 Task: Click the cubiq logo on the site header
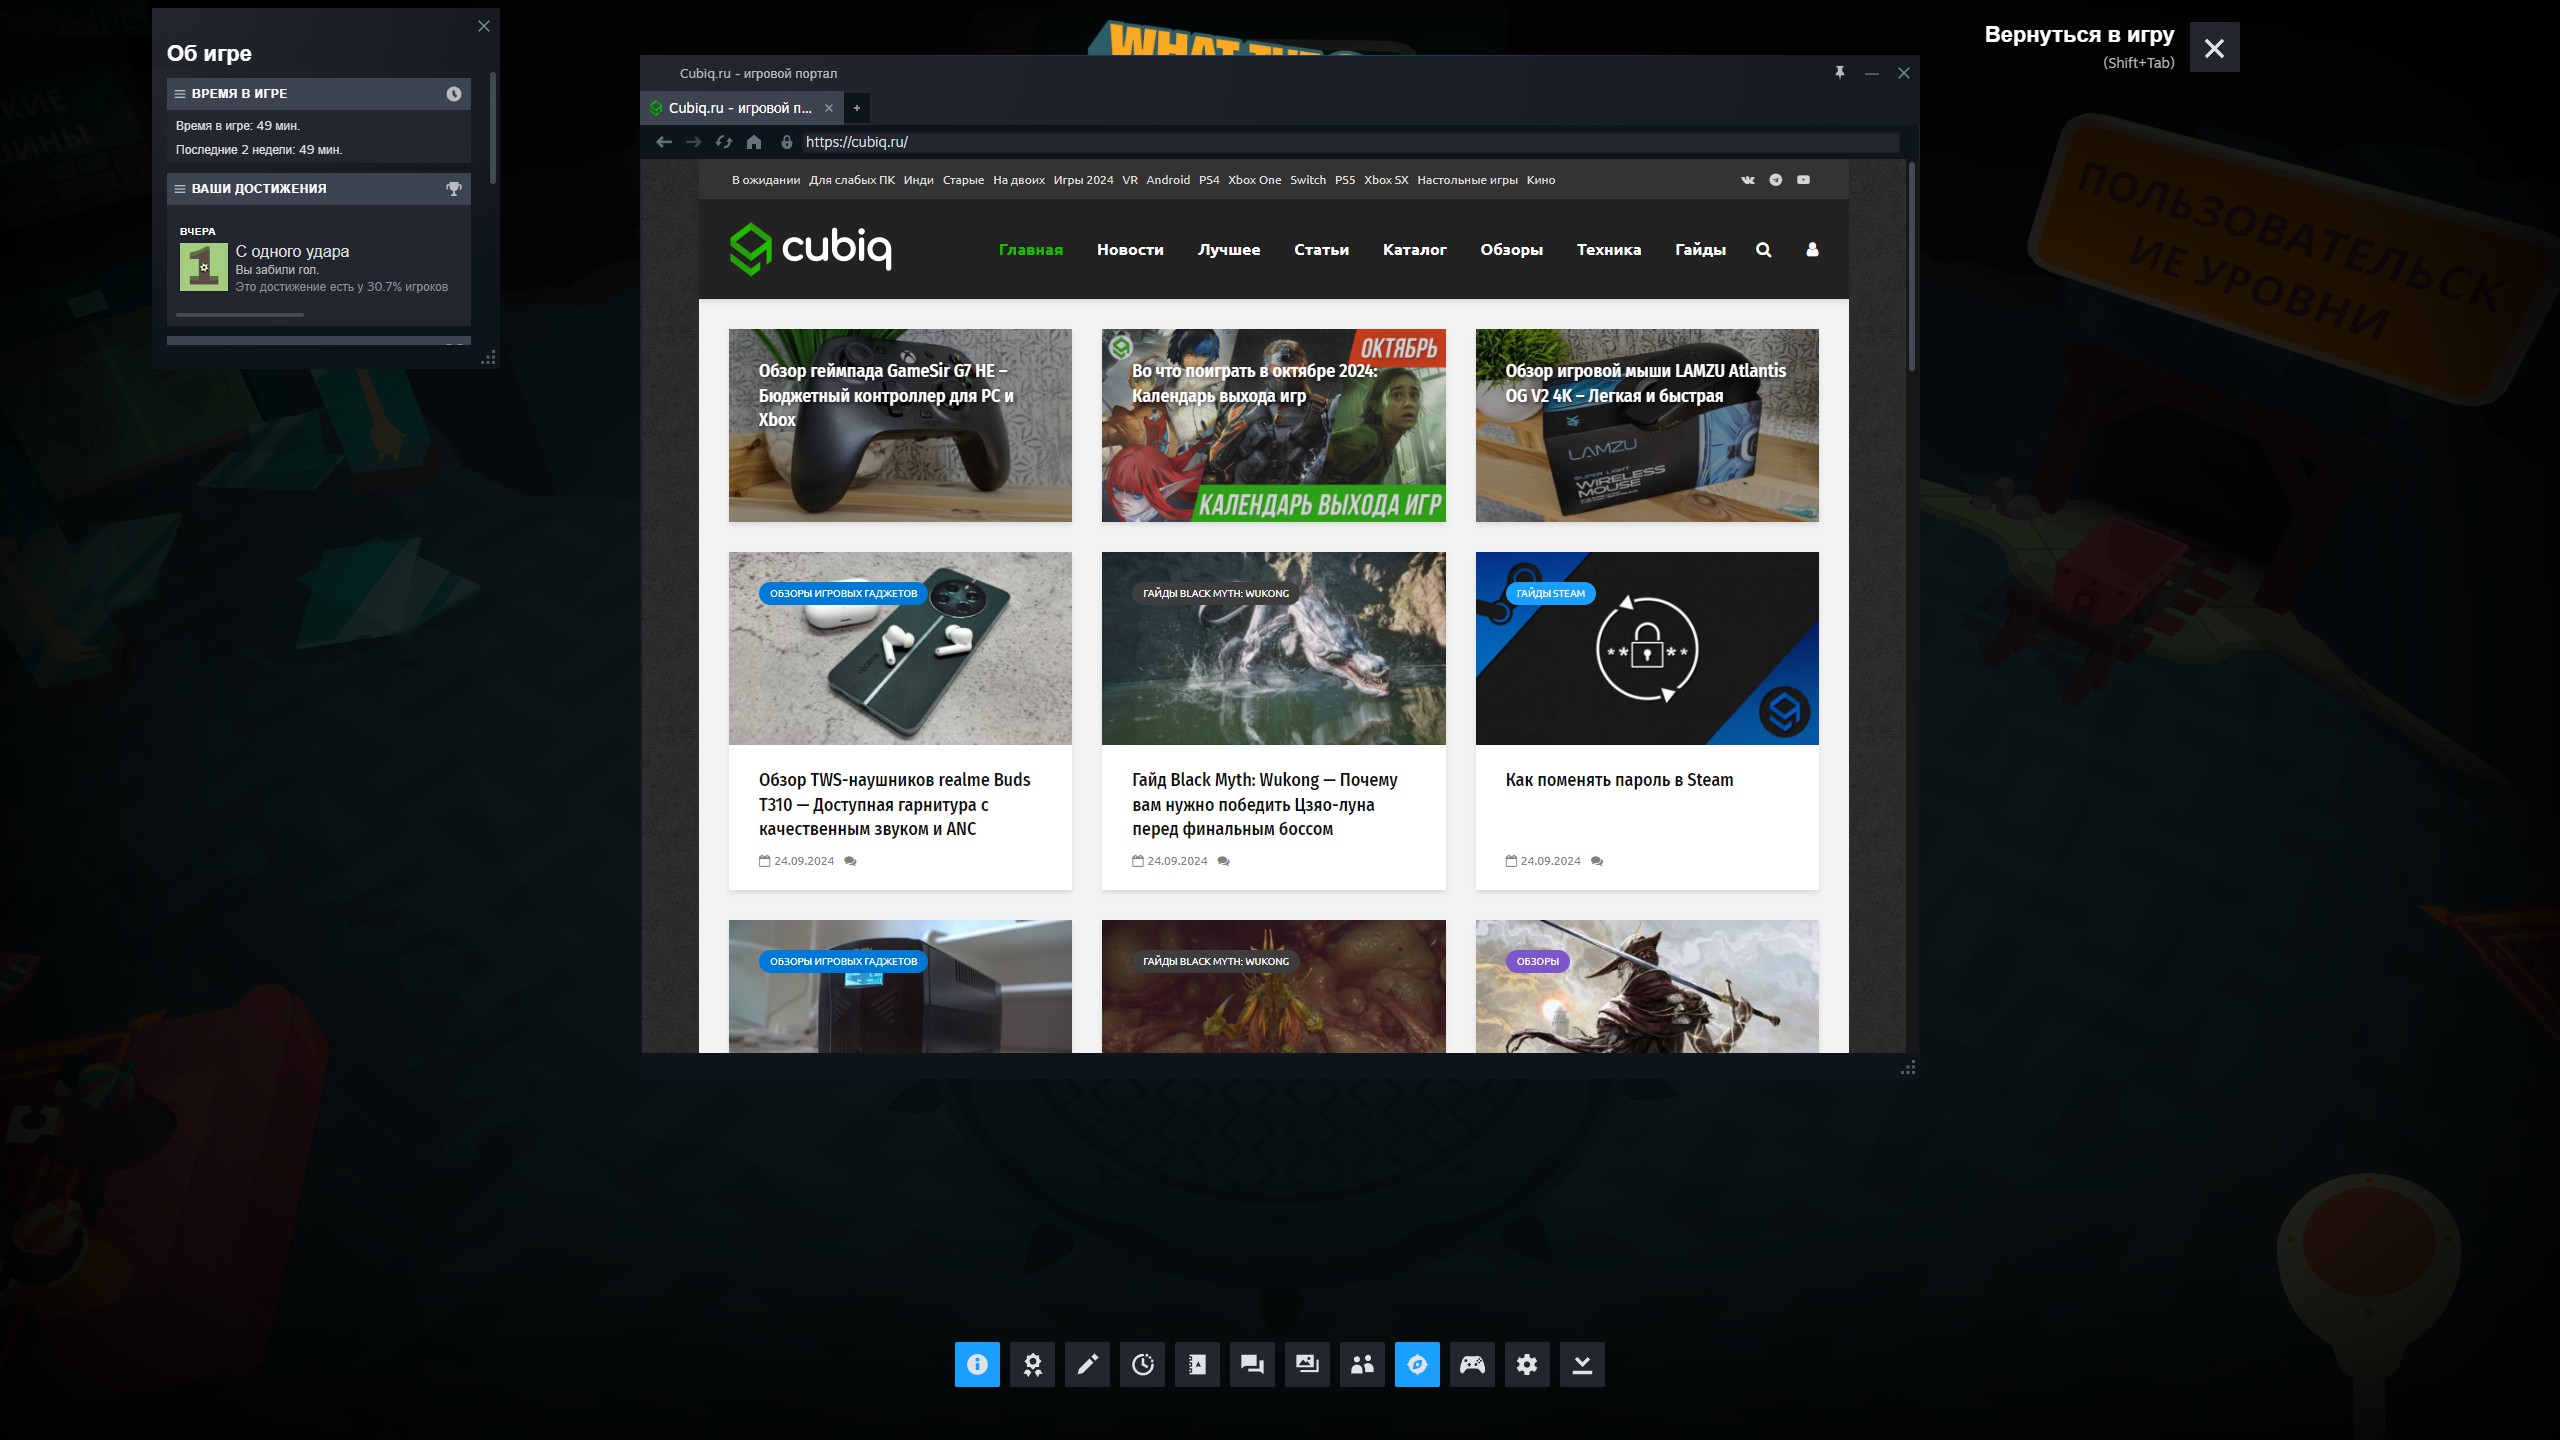[811, 249]
